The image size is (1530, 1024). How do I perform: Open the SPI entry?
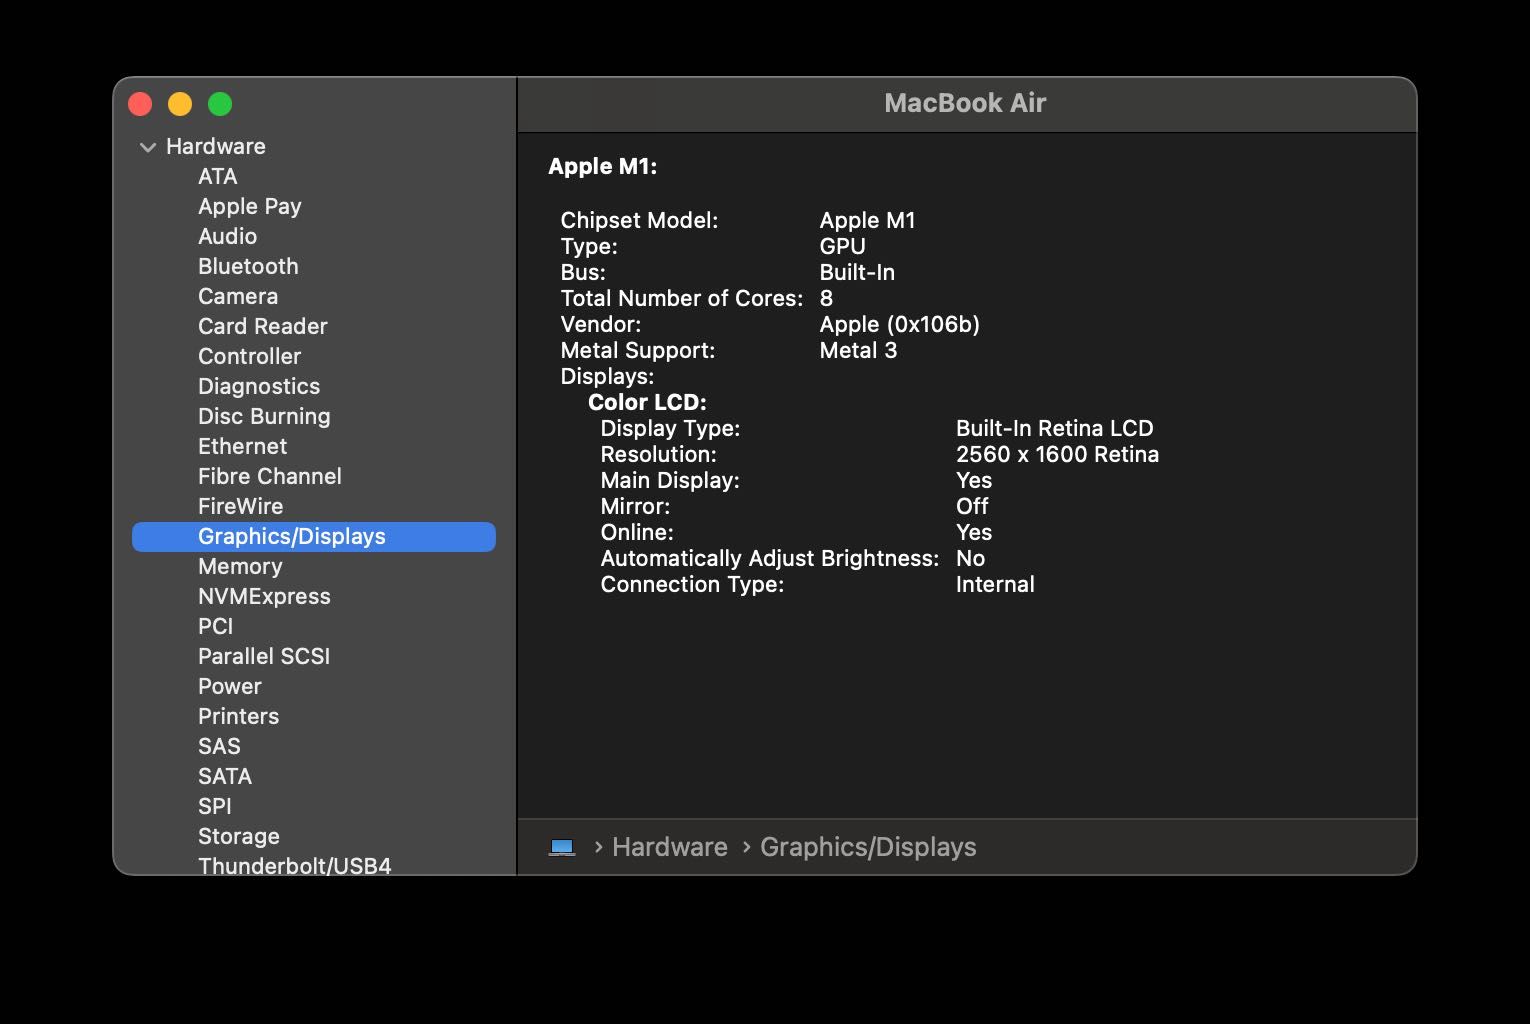214,806
